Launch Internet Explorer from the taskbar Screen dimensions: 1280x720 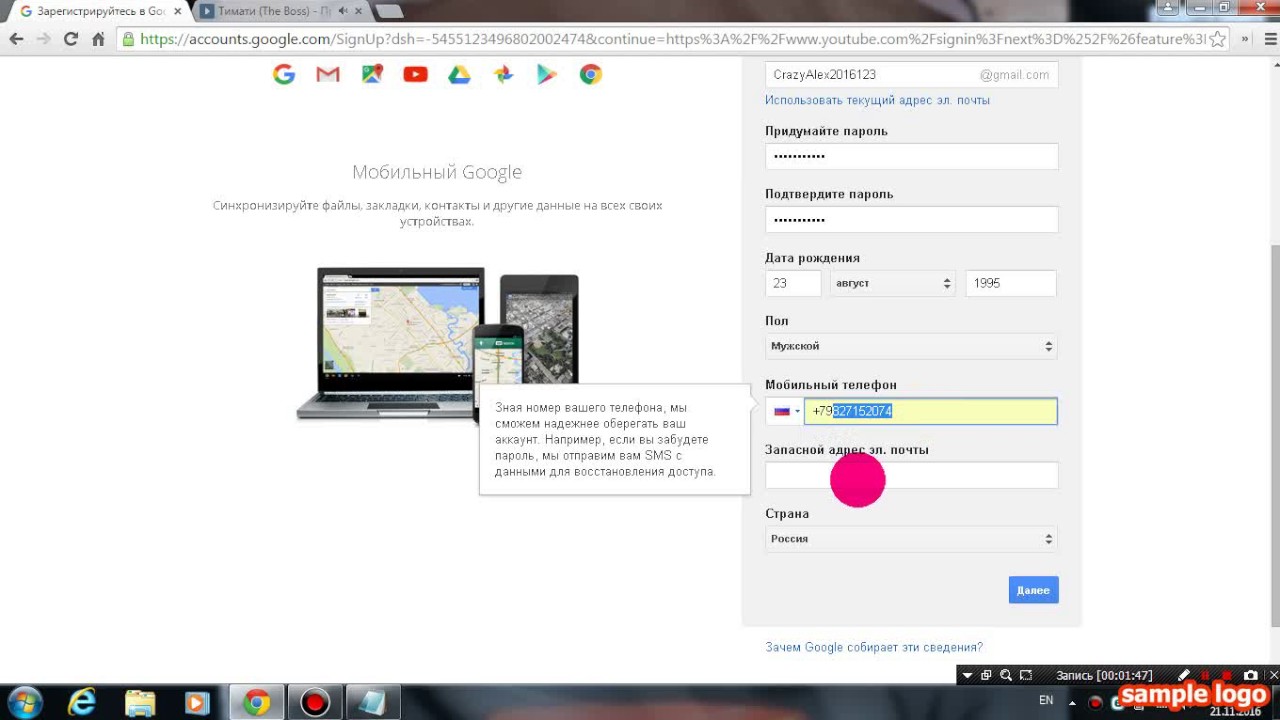[83, 703]
